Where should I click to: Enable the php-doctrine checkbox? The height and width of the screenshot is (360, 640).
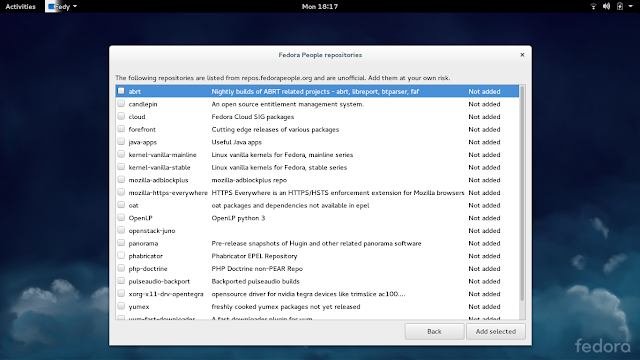[121, 268]
